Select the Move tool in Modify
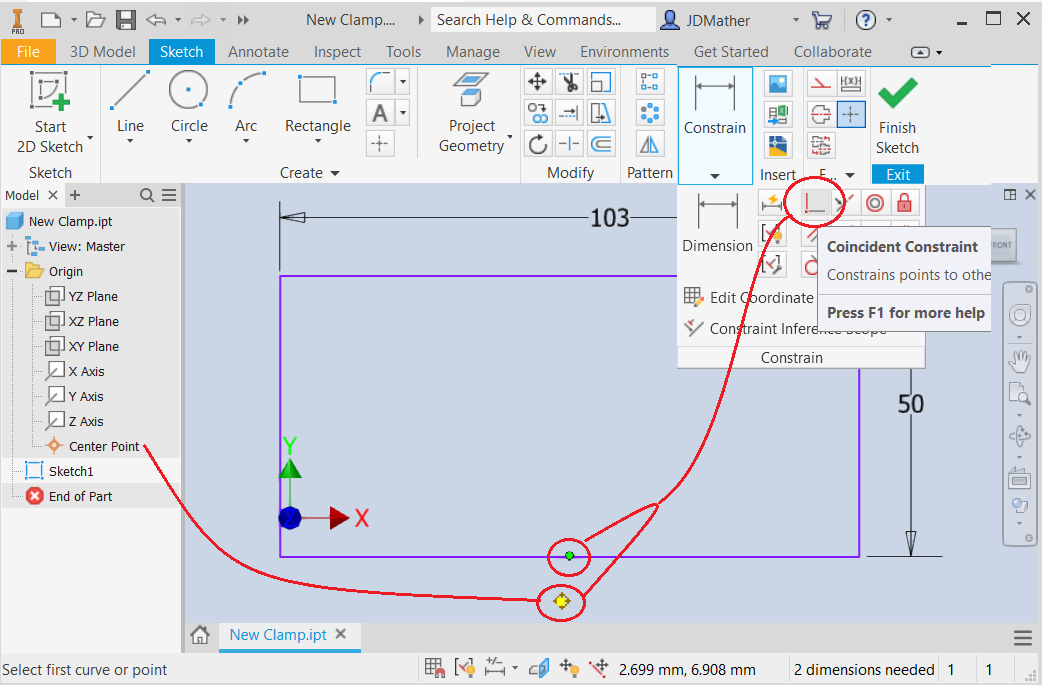The width and height of the screenshot is (1042, 685). pyautogui.click(x=537, y=82)
